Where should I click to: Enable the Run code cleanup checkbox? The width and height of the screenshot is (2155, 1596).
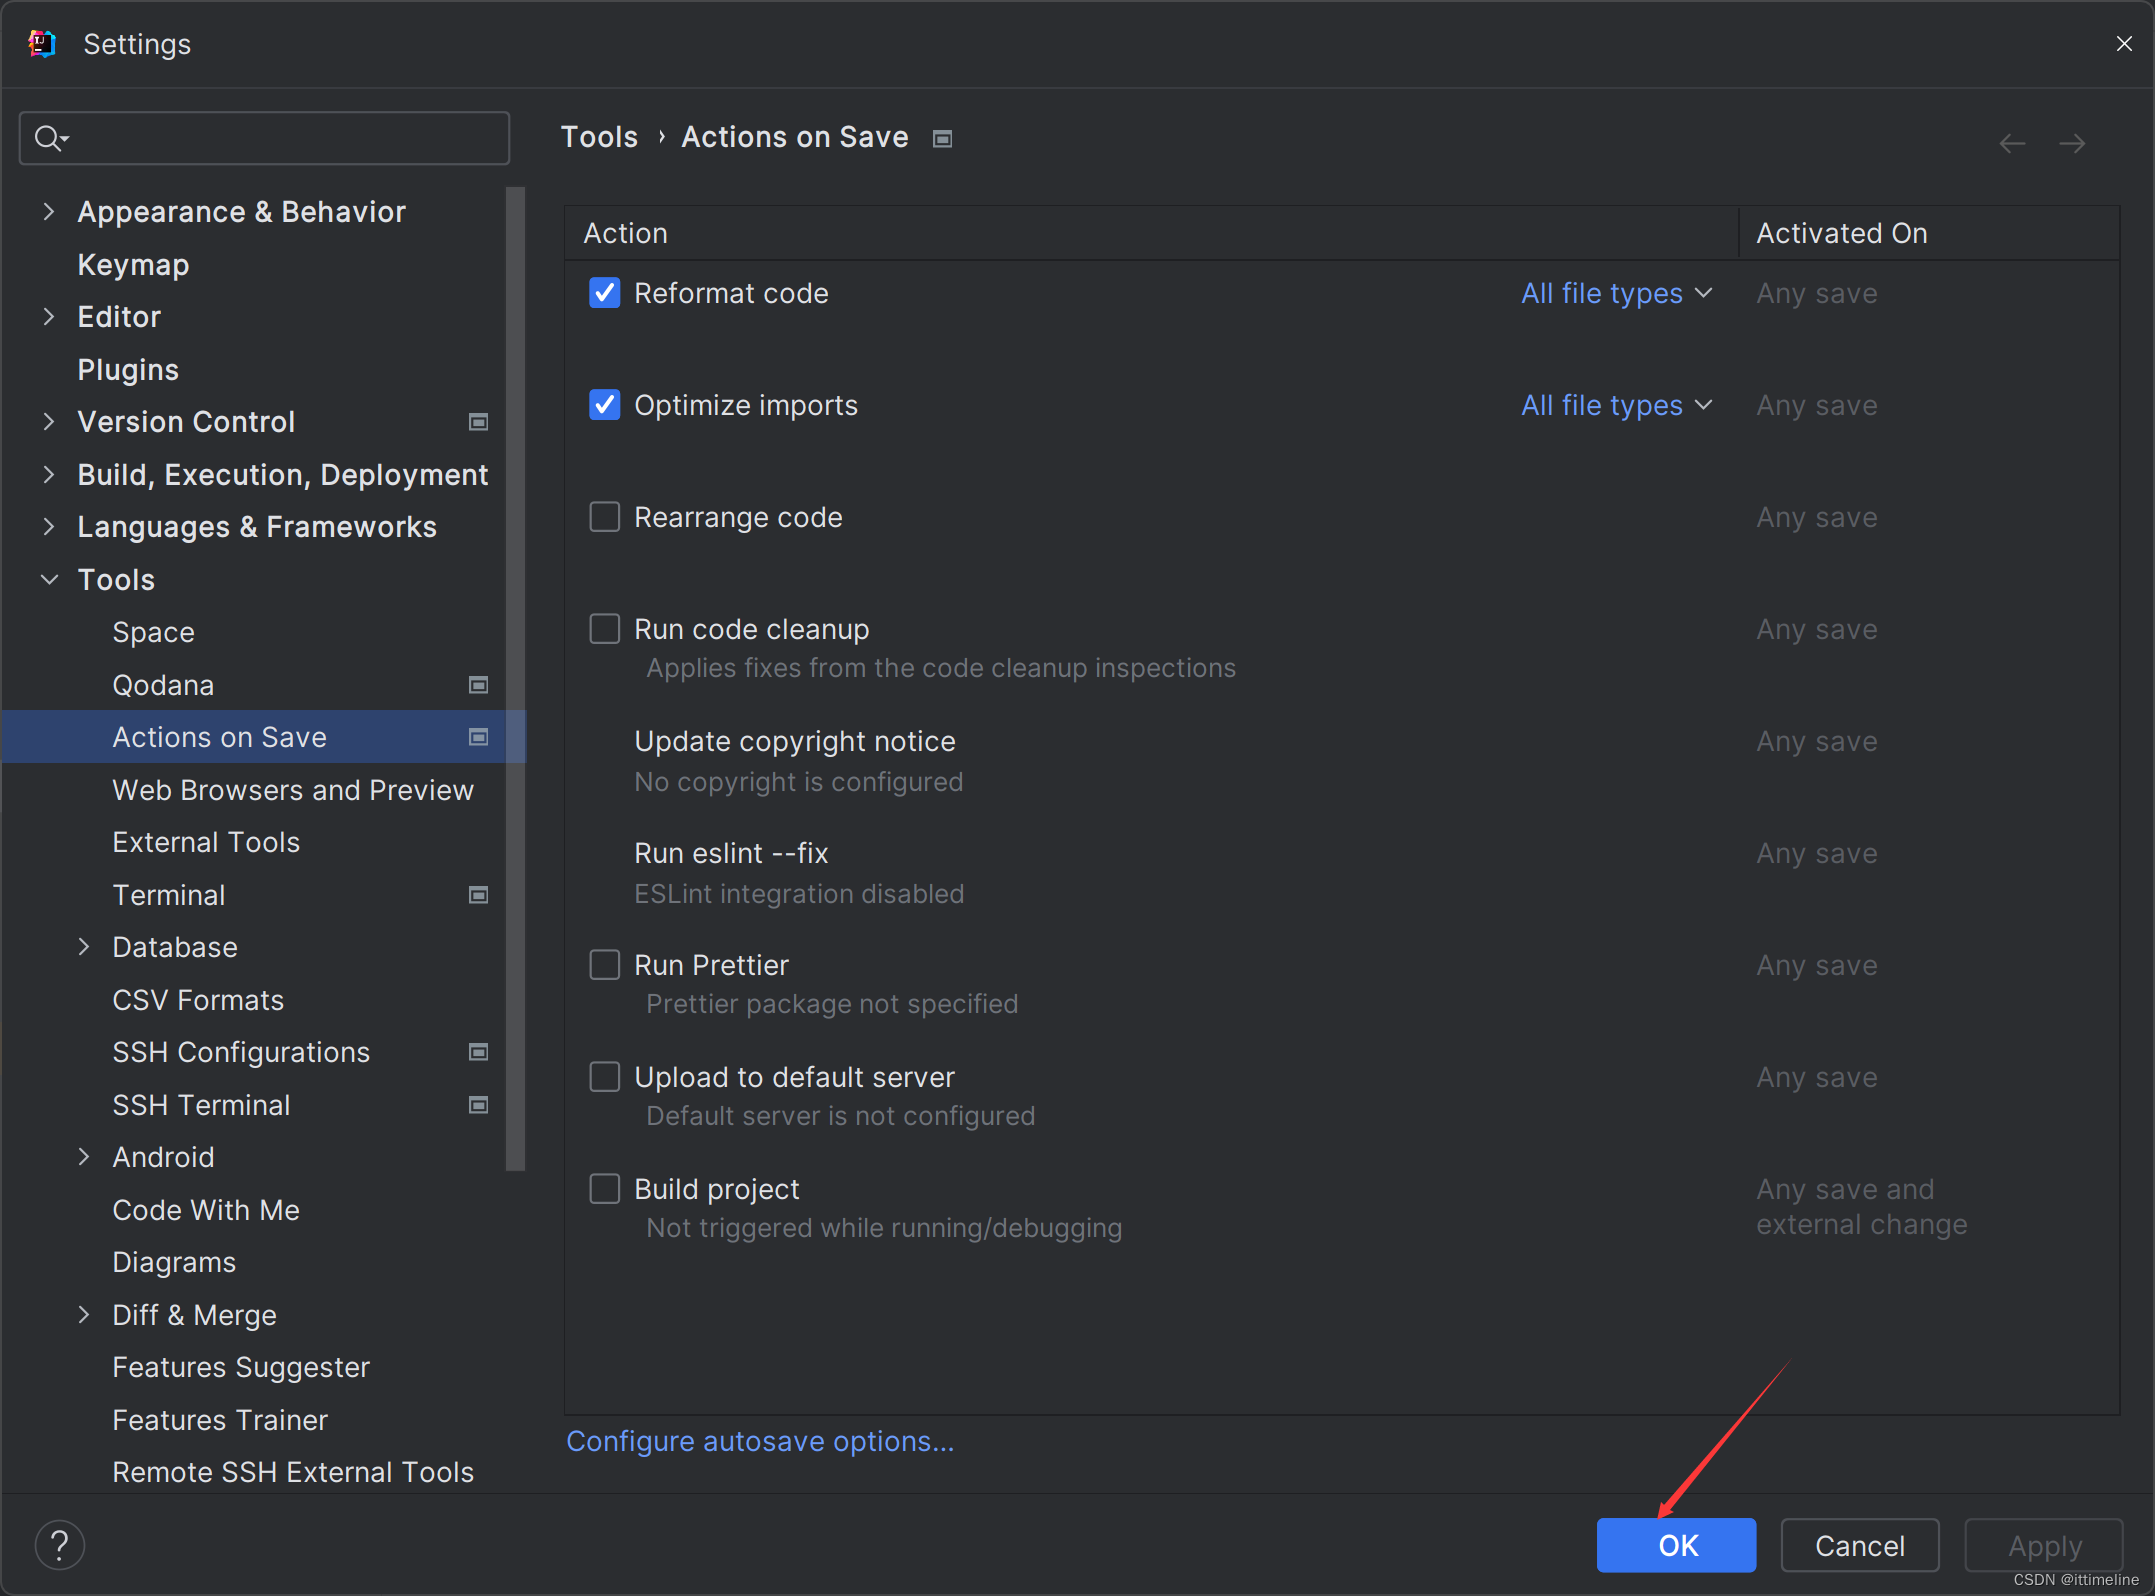(607, 629)
